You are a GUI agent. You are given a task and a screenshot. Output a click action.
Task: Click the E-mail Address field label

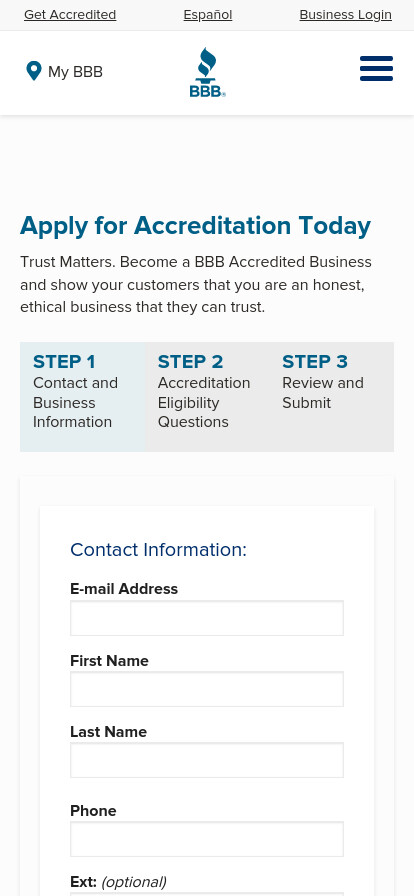[124, 589]
